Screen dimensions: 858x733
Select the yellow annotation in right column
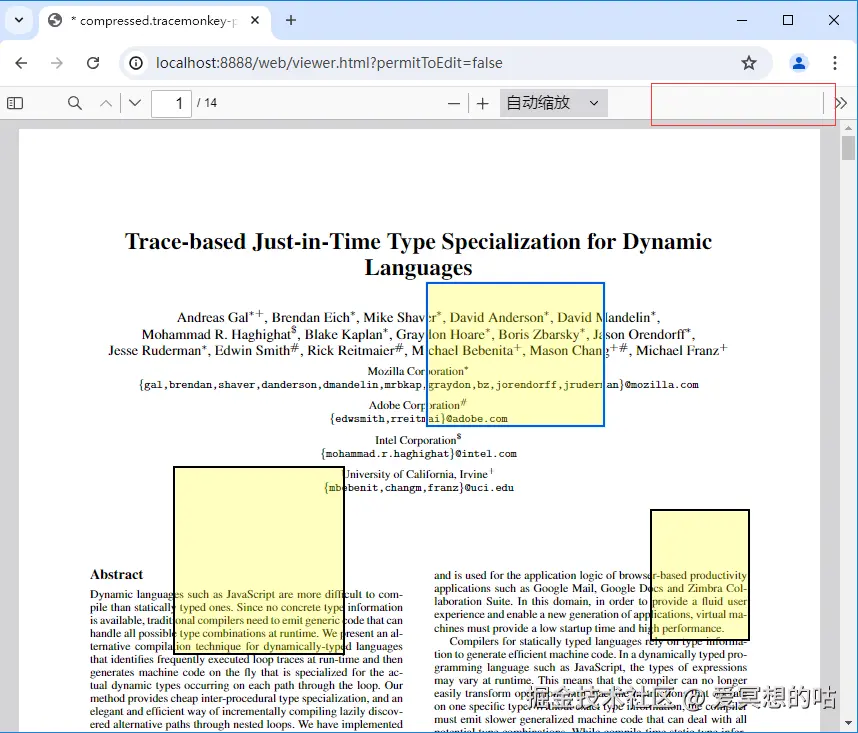click(700, 575)
